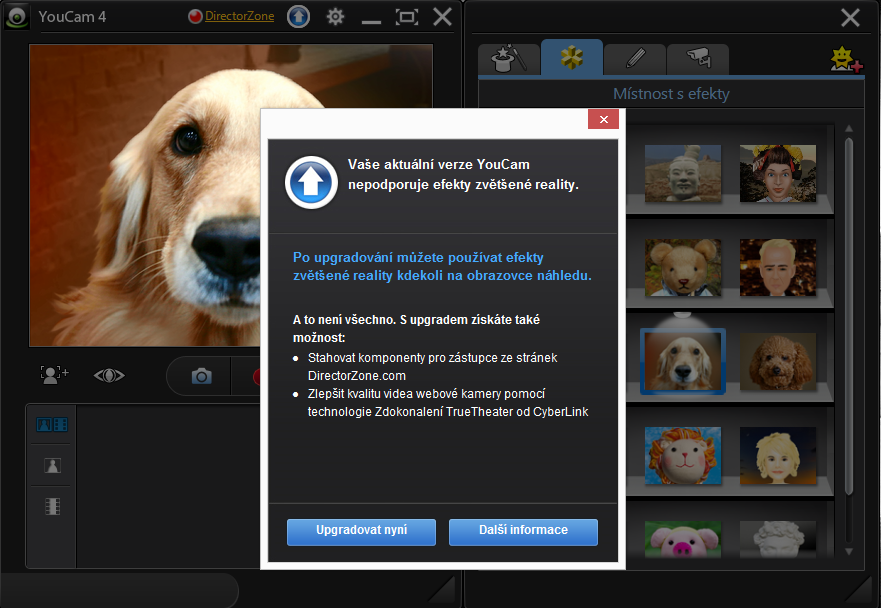881x608 pixels.
Task: Open the DirectorZone link
Action: (x=239, y=17)
